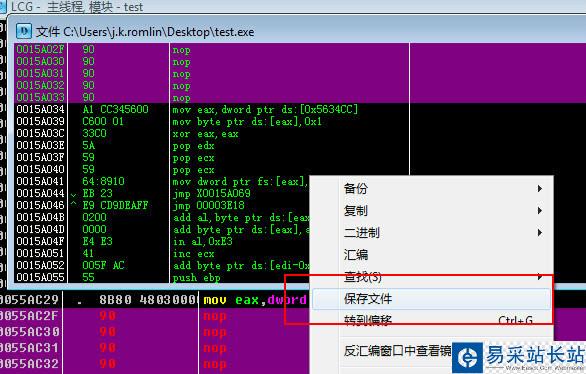
Task: Click instruction mov eax,dword ptr ds:[0x5634CC]
Action: click(265, 109)
